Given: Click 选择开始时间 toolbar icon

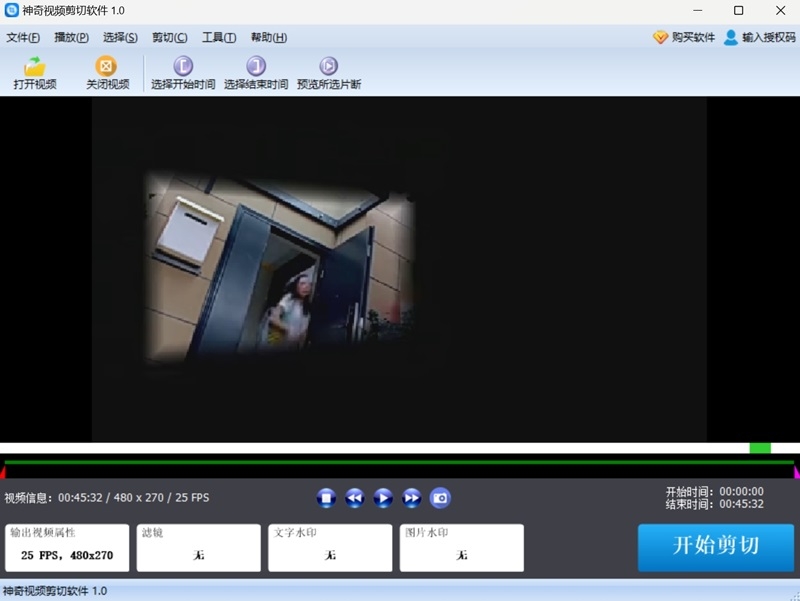Looking at the screenshot, I should click(x=183, y=66).
